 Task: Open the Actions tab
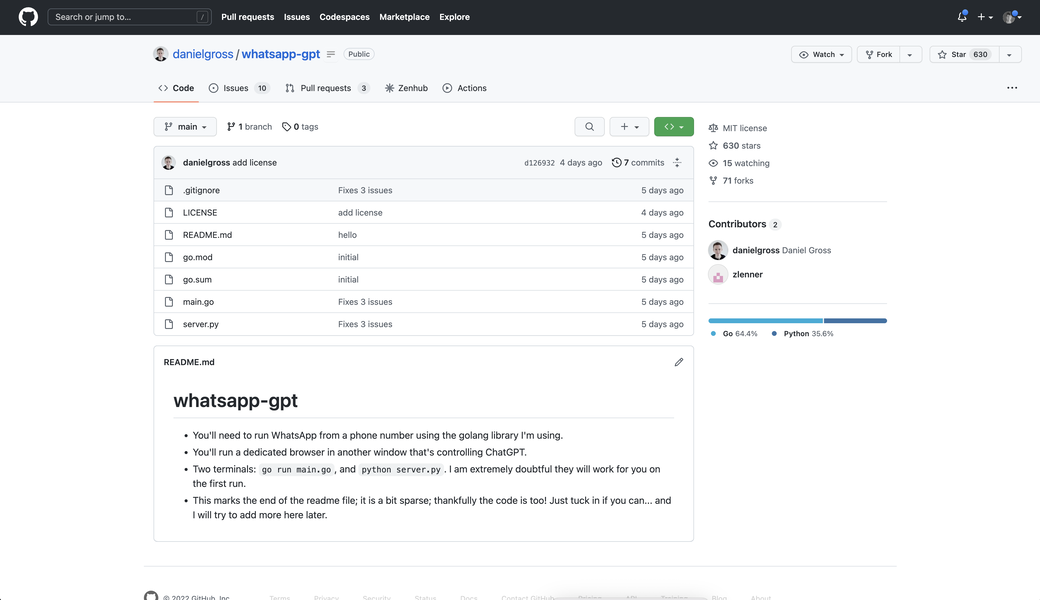(x=464, y=88)
